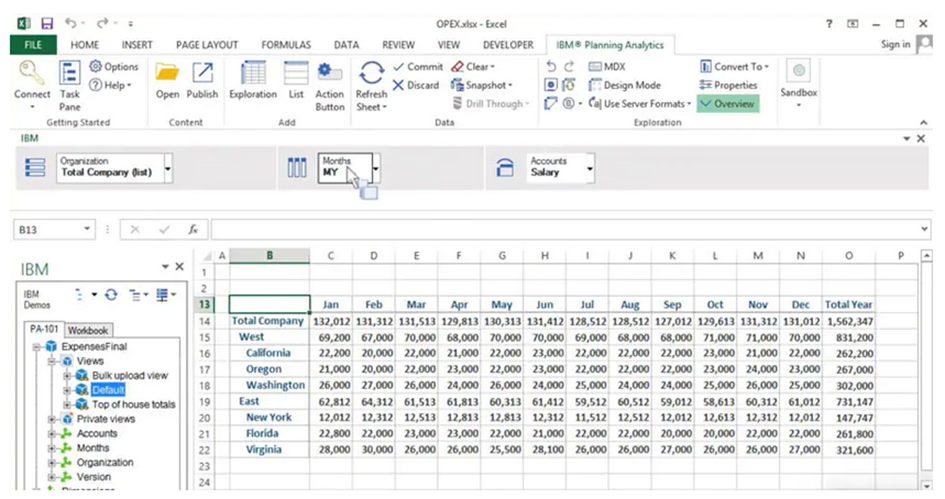Select the Version dimension in tree
This screenshot has height=499, width=945.
93,477
